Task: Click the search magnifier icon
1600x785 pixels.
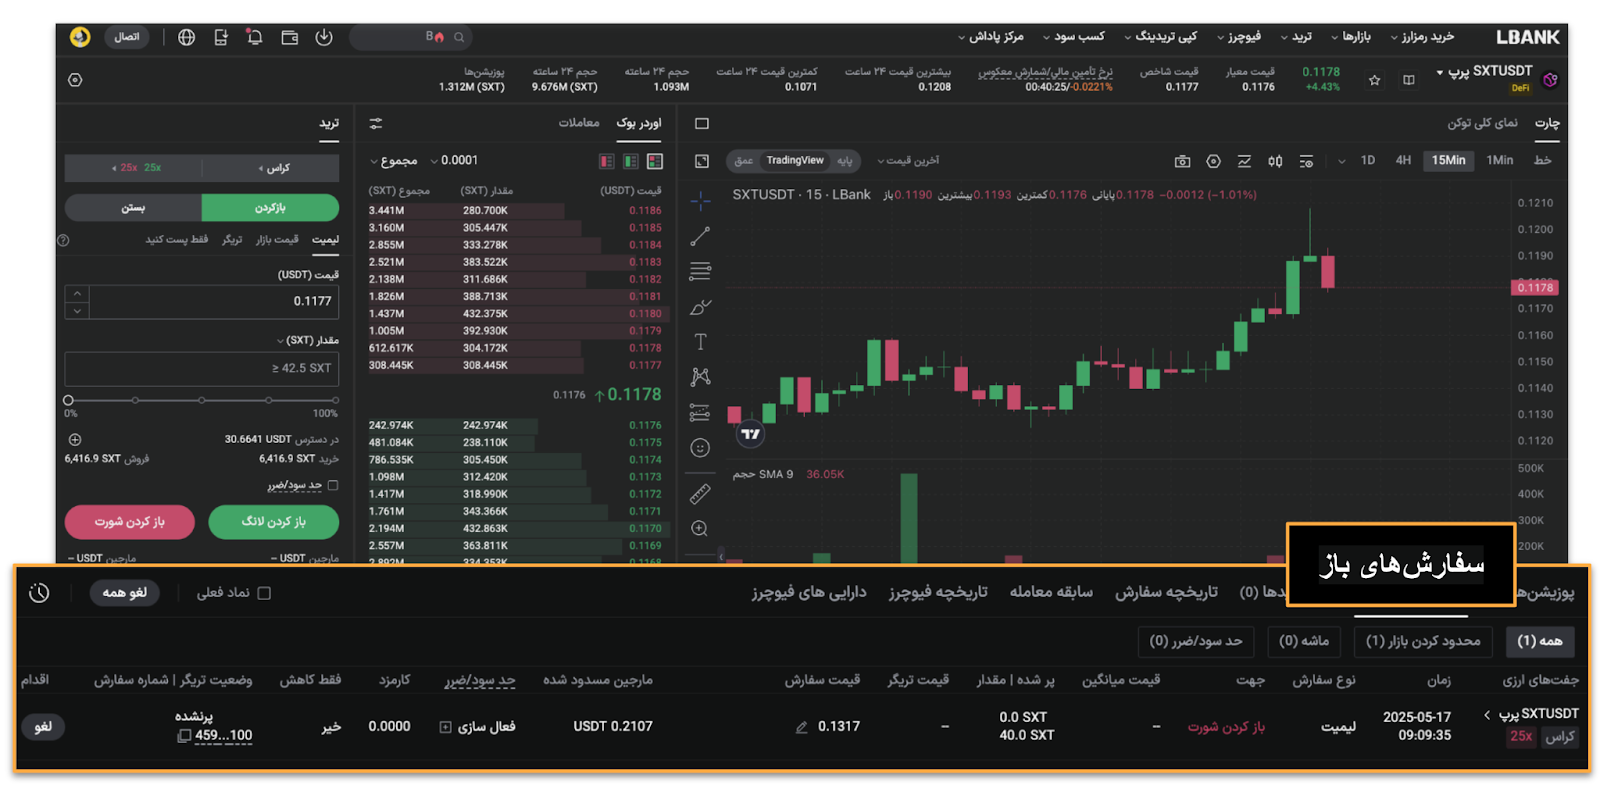Action: 459,37
